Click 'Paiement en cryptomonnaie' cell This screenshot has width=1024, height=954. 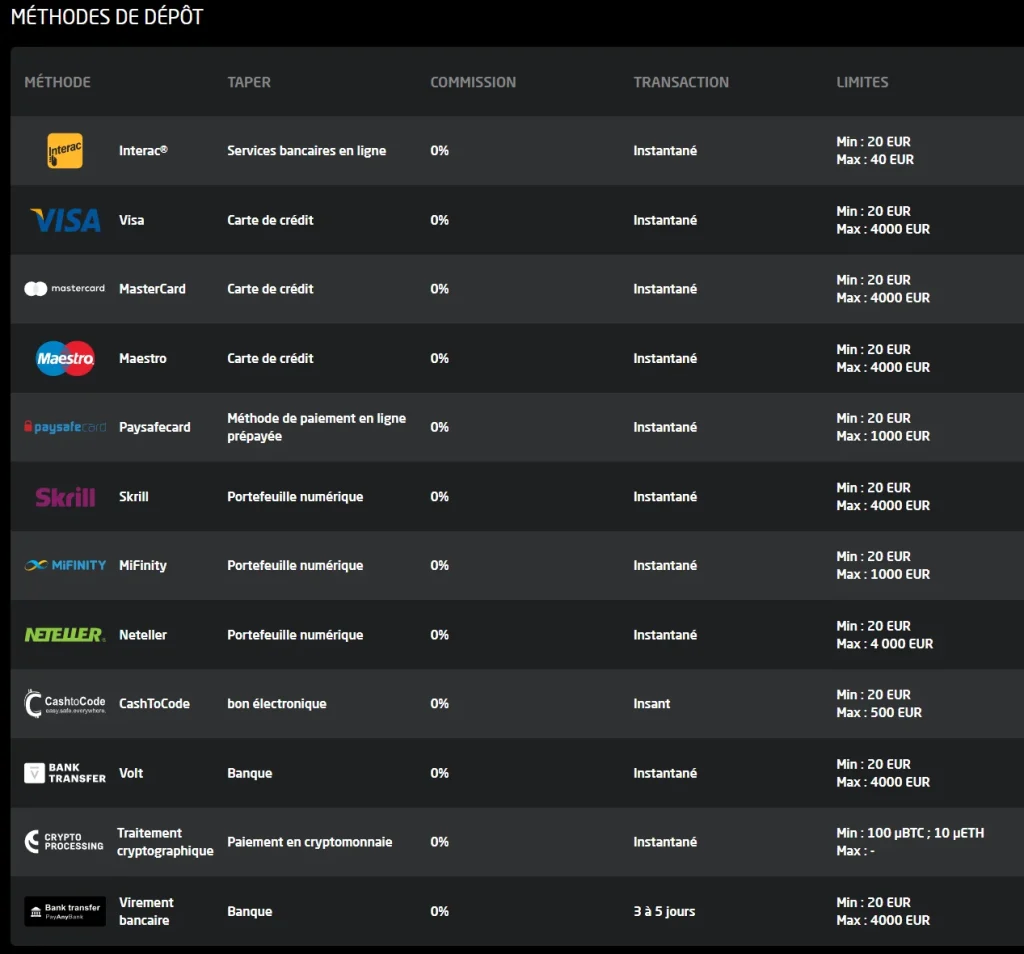[x=310, y=842]
